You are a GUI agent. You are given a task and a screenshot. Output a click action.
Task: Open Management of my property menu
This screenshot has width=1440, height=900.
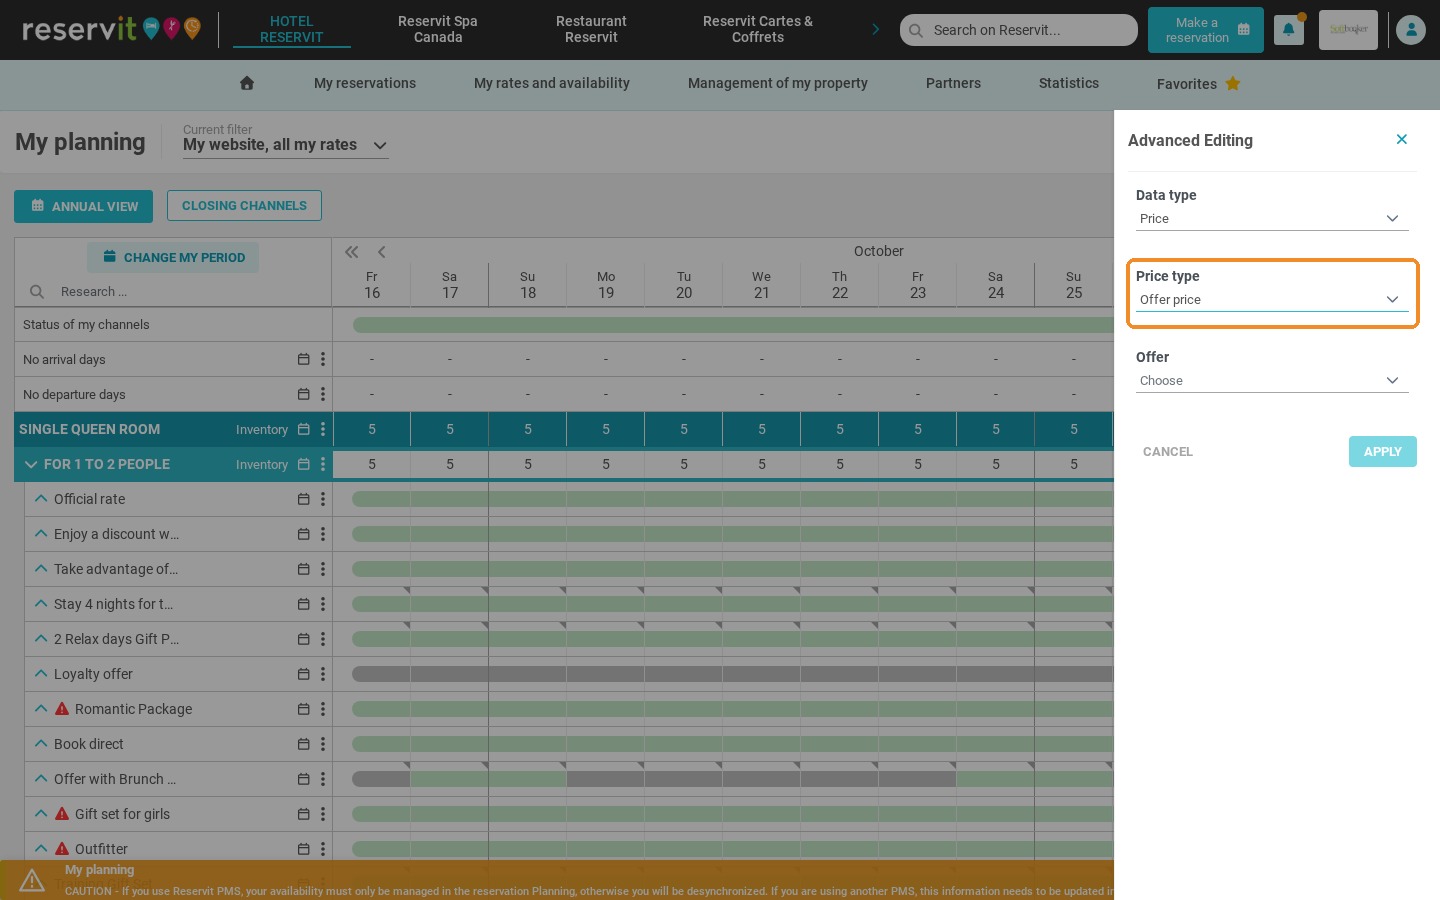[x=778, y=83]
